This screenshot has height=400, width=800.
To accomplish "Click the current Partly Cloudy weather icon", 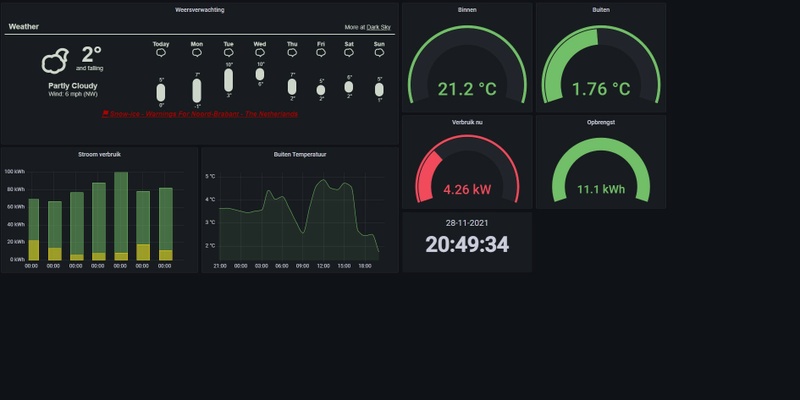I will pyautogui.click(x=55, y=61).
